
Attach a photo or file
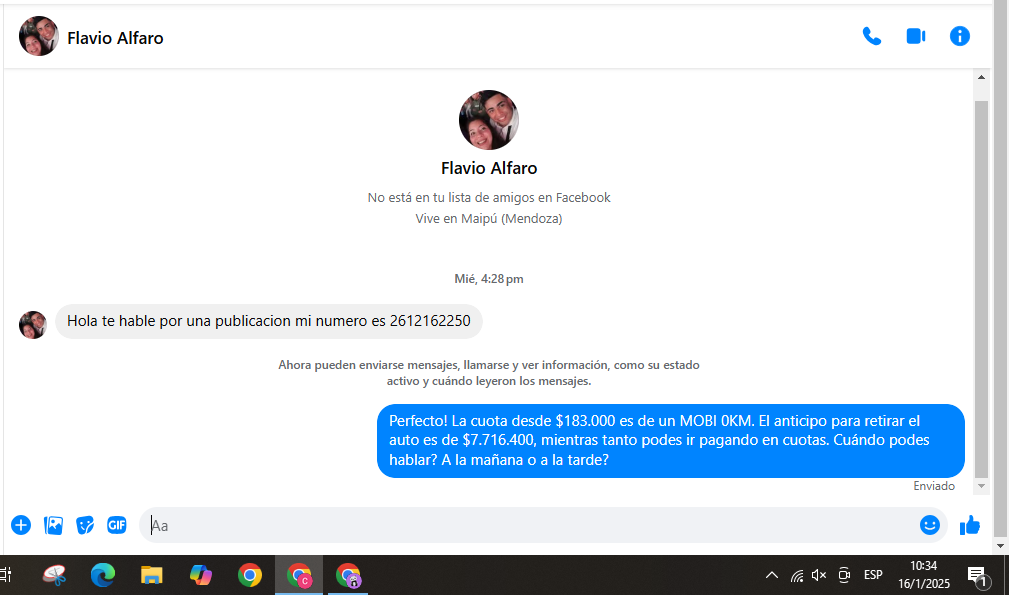click(53, 526)
